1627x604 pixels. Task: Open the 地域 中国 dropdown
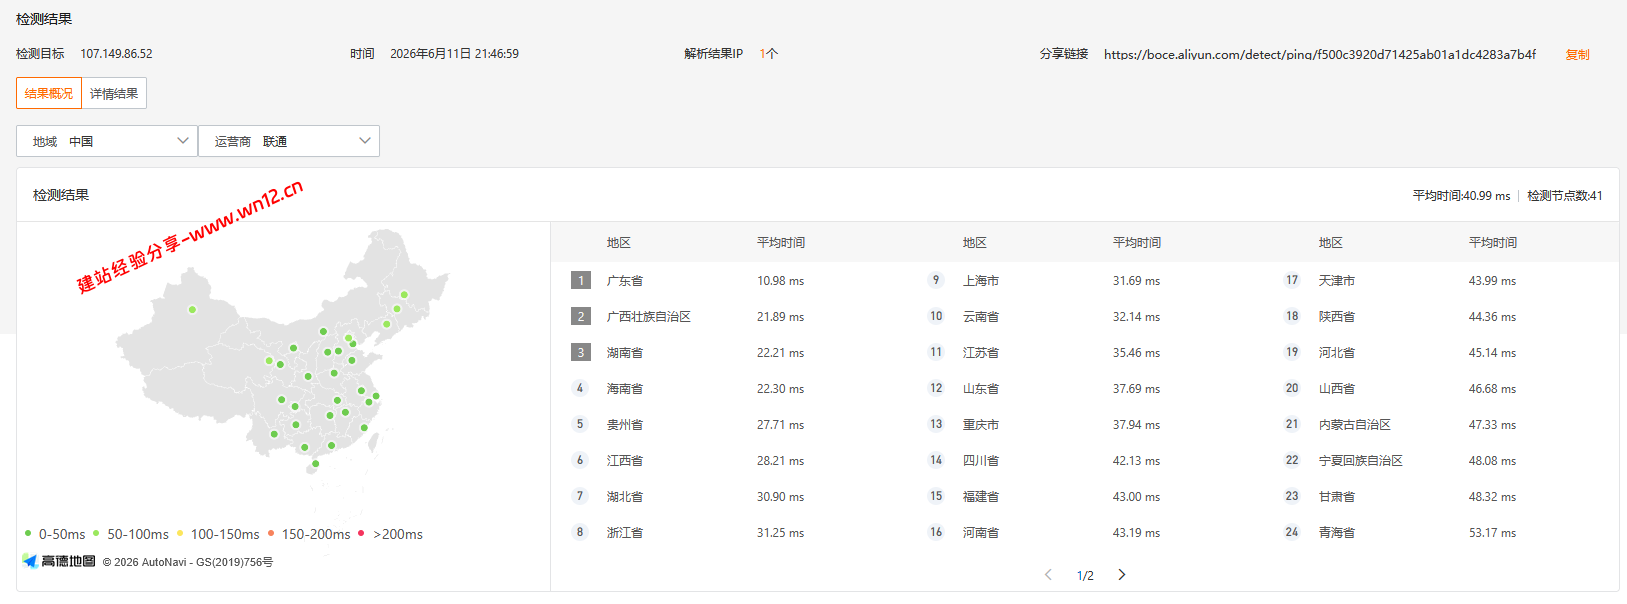tap(107, 141)
